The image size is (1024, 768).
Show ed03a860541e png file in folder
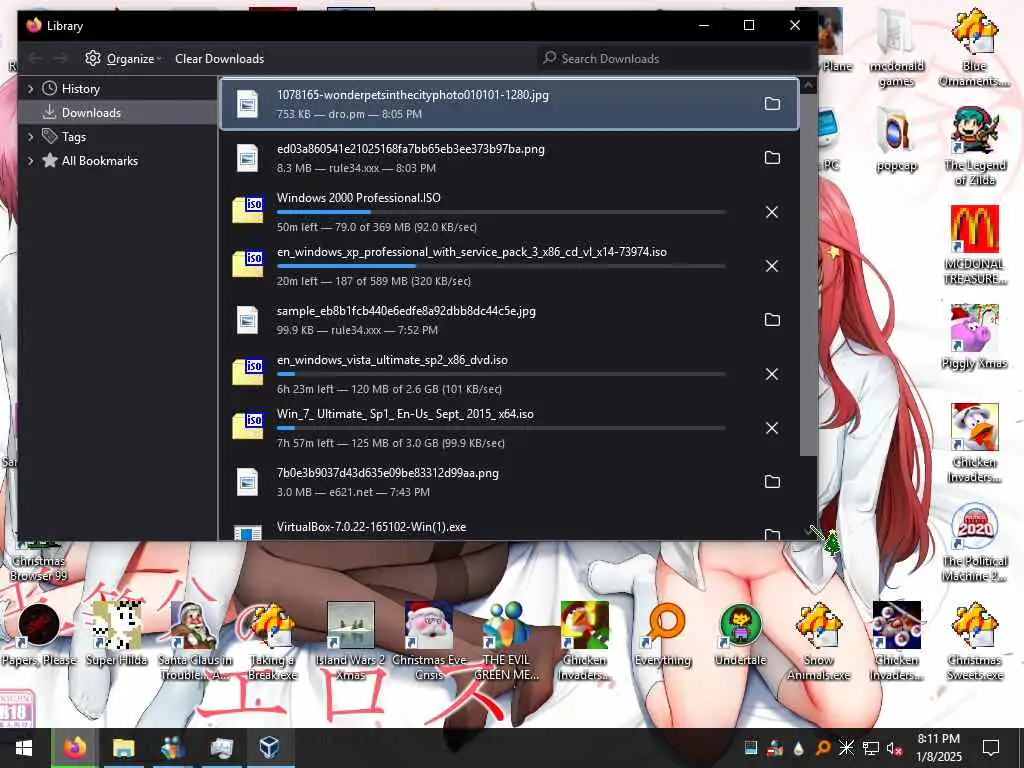pos(772,158)
